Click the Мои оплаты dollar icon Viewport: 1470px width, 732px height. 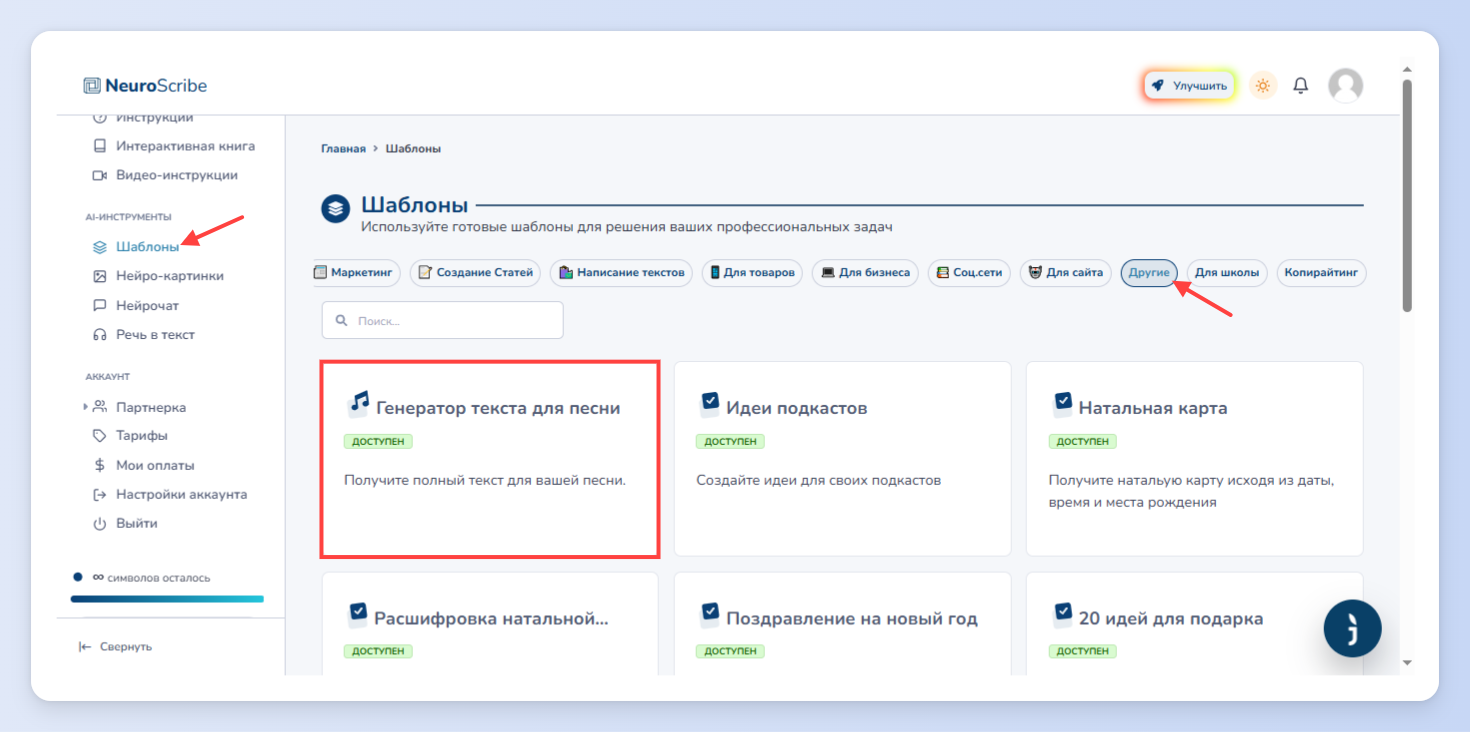coord(99,465)
